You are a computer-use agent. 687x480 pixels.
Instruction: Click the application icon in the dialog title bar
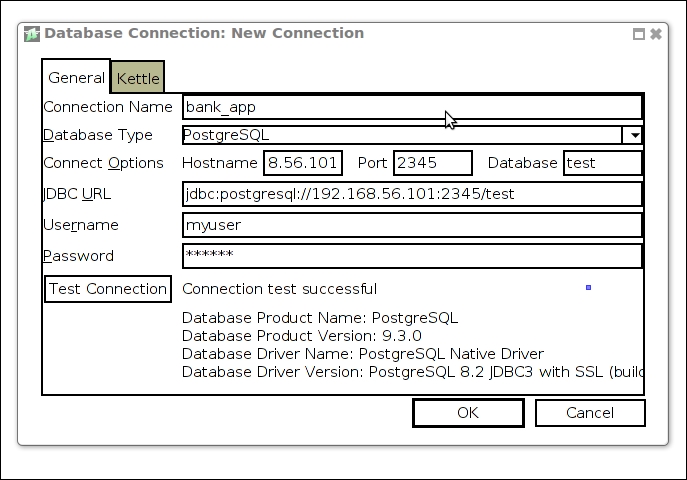[32, 34]
